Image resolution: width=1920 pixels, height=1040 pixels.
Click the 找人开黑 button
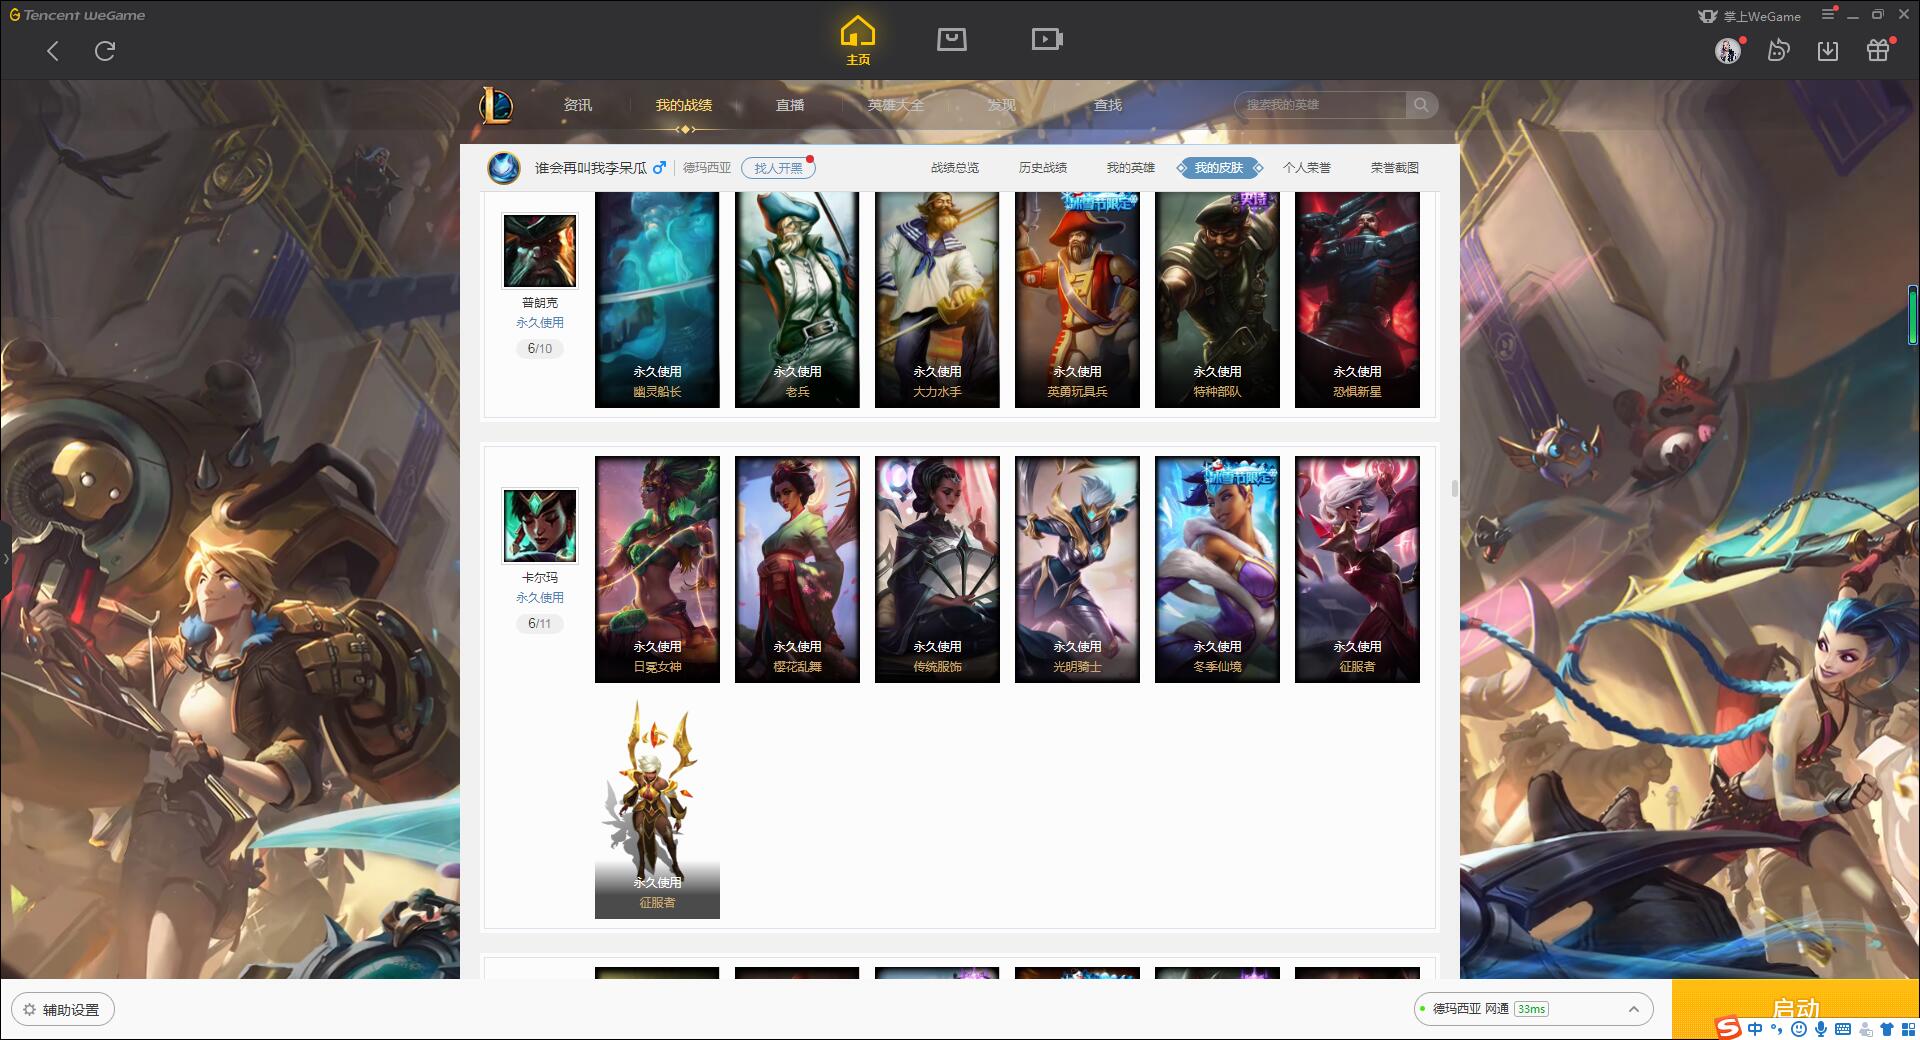pyautogui.click(x=778, y=168)
